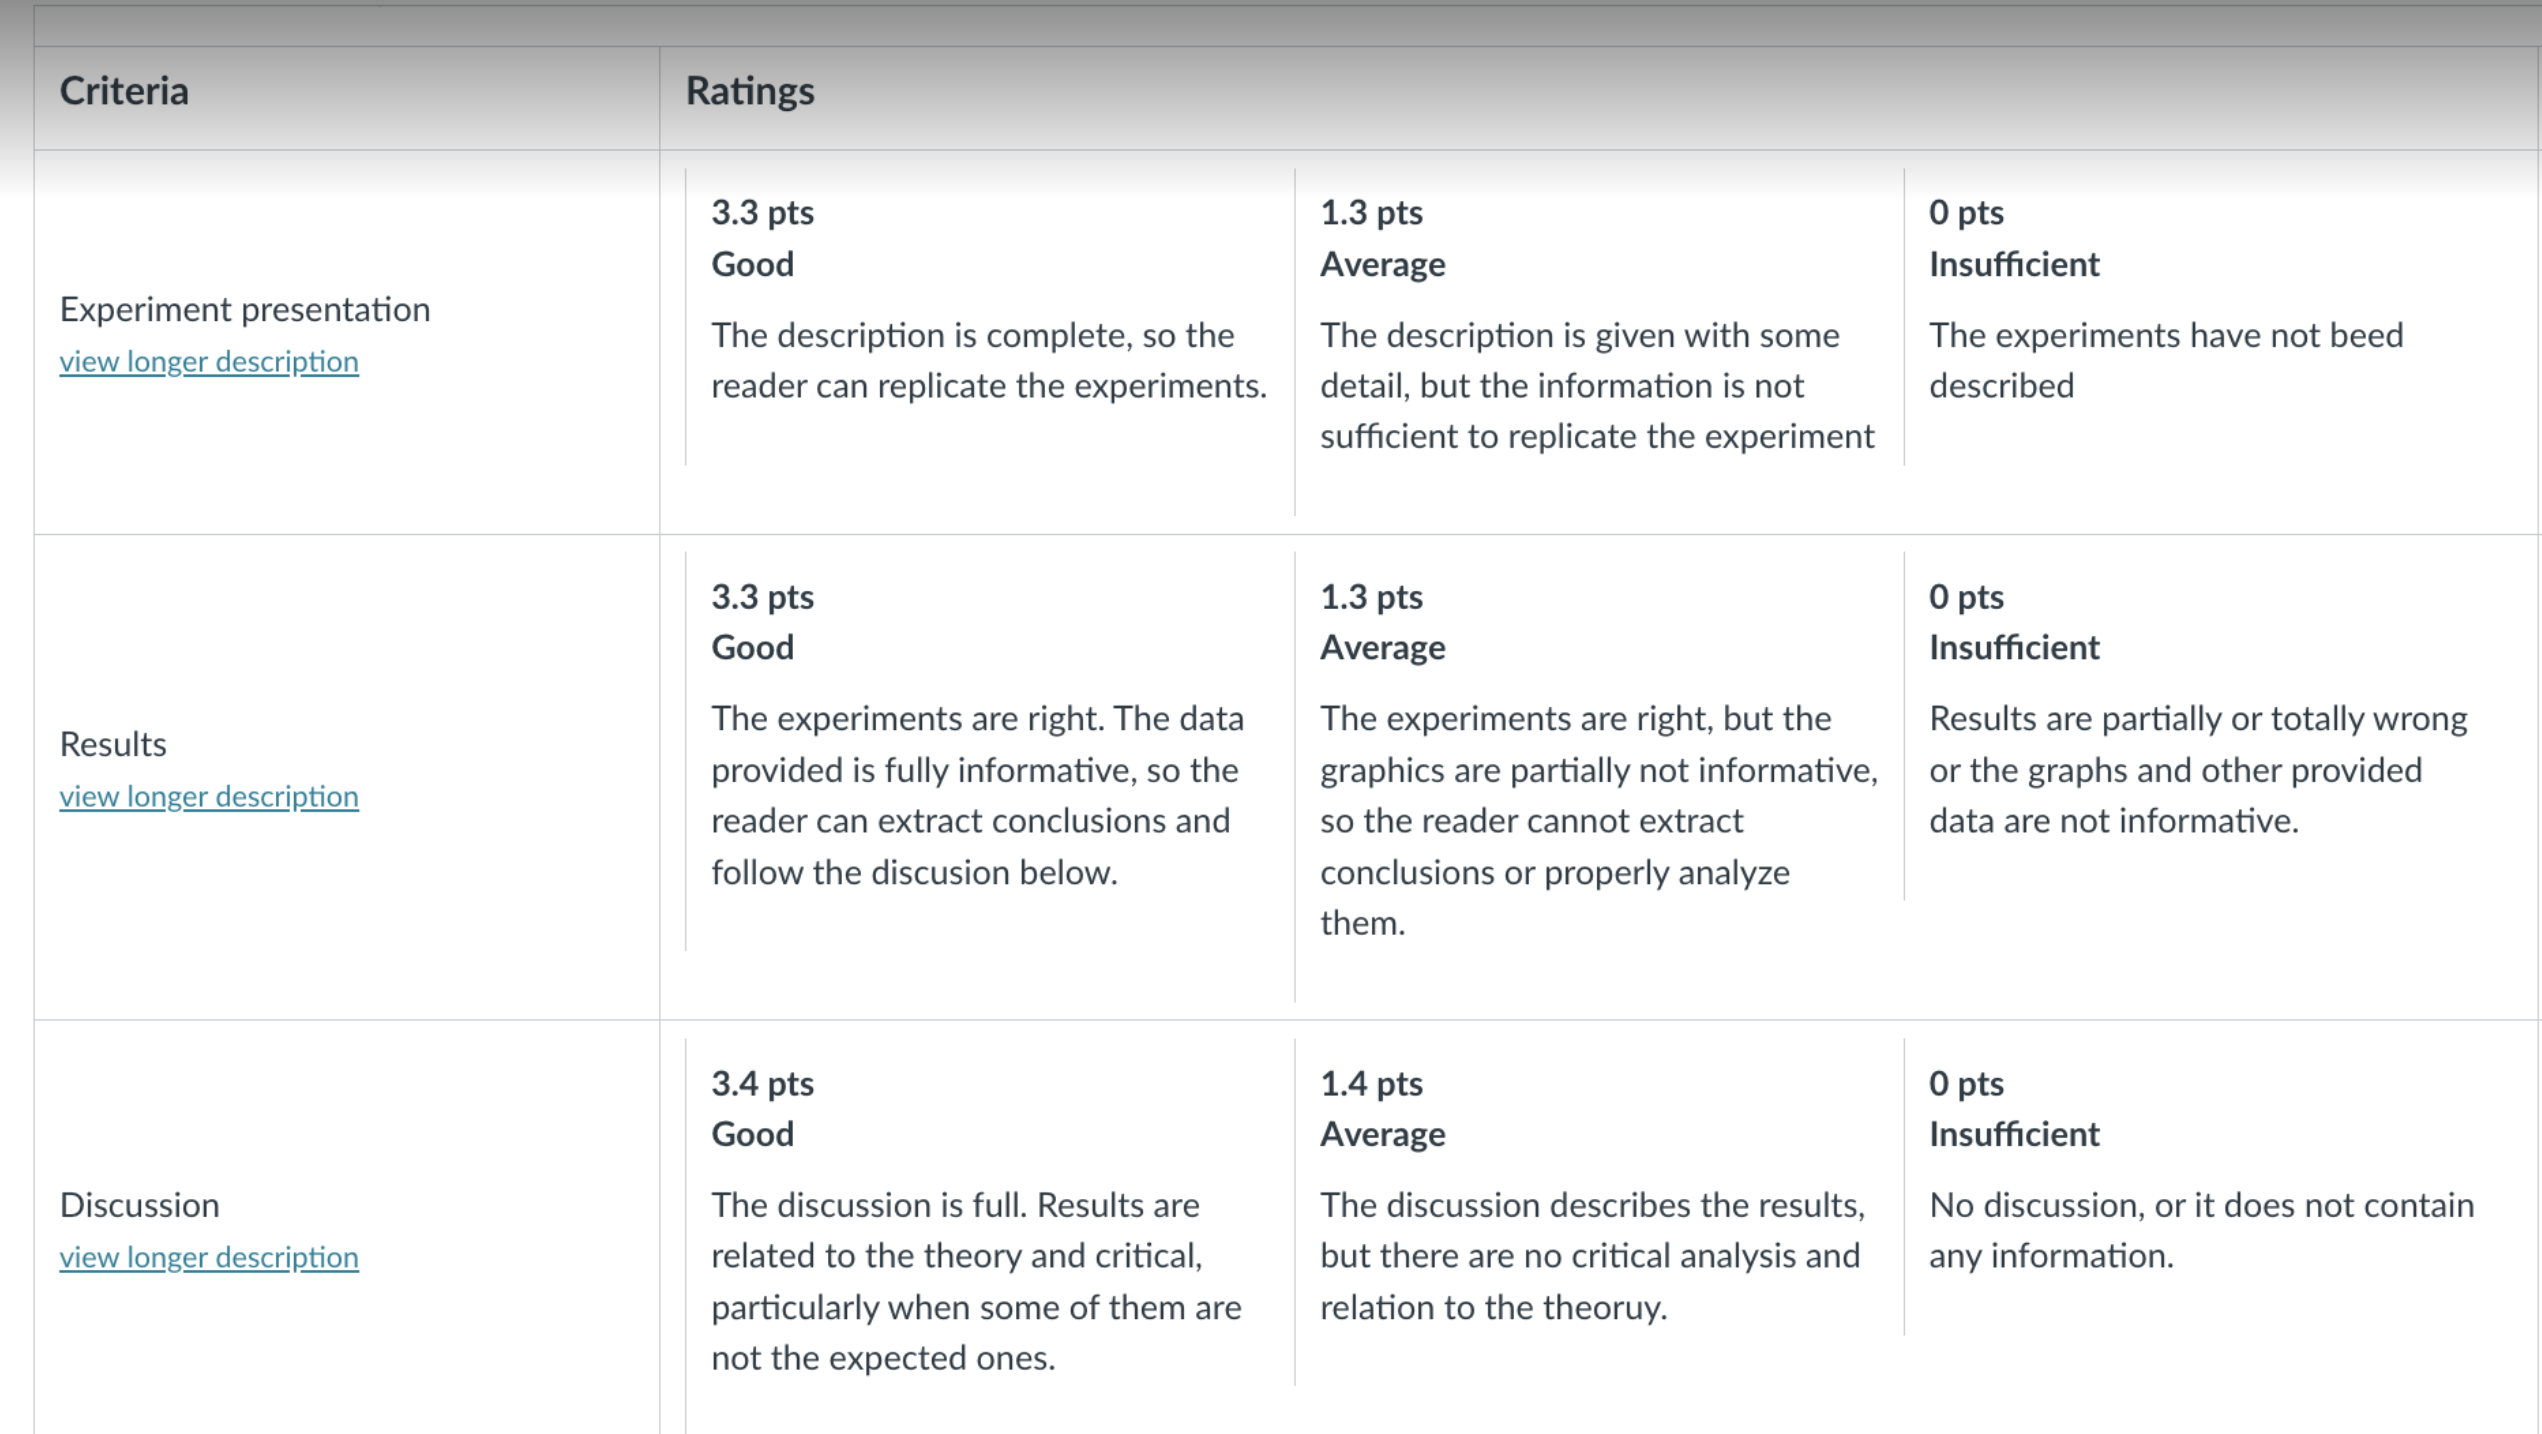Open longer description for Experiment presentation

tap(209, 361)
